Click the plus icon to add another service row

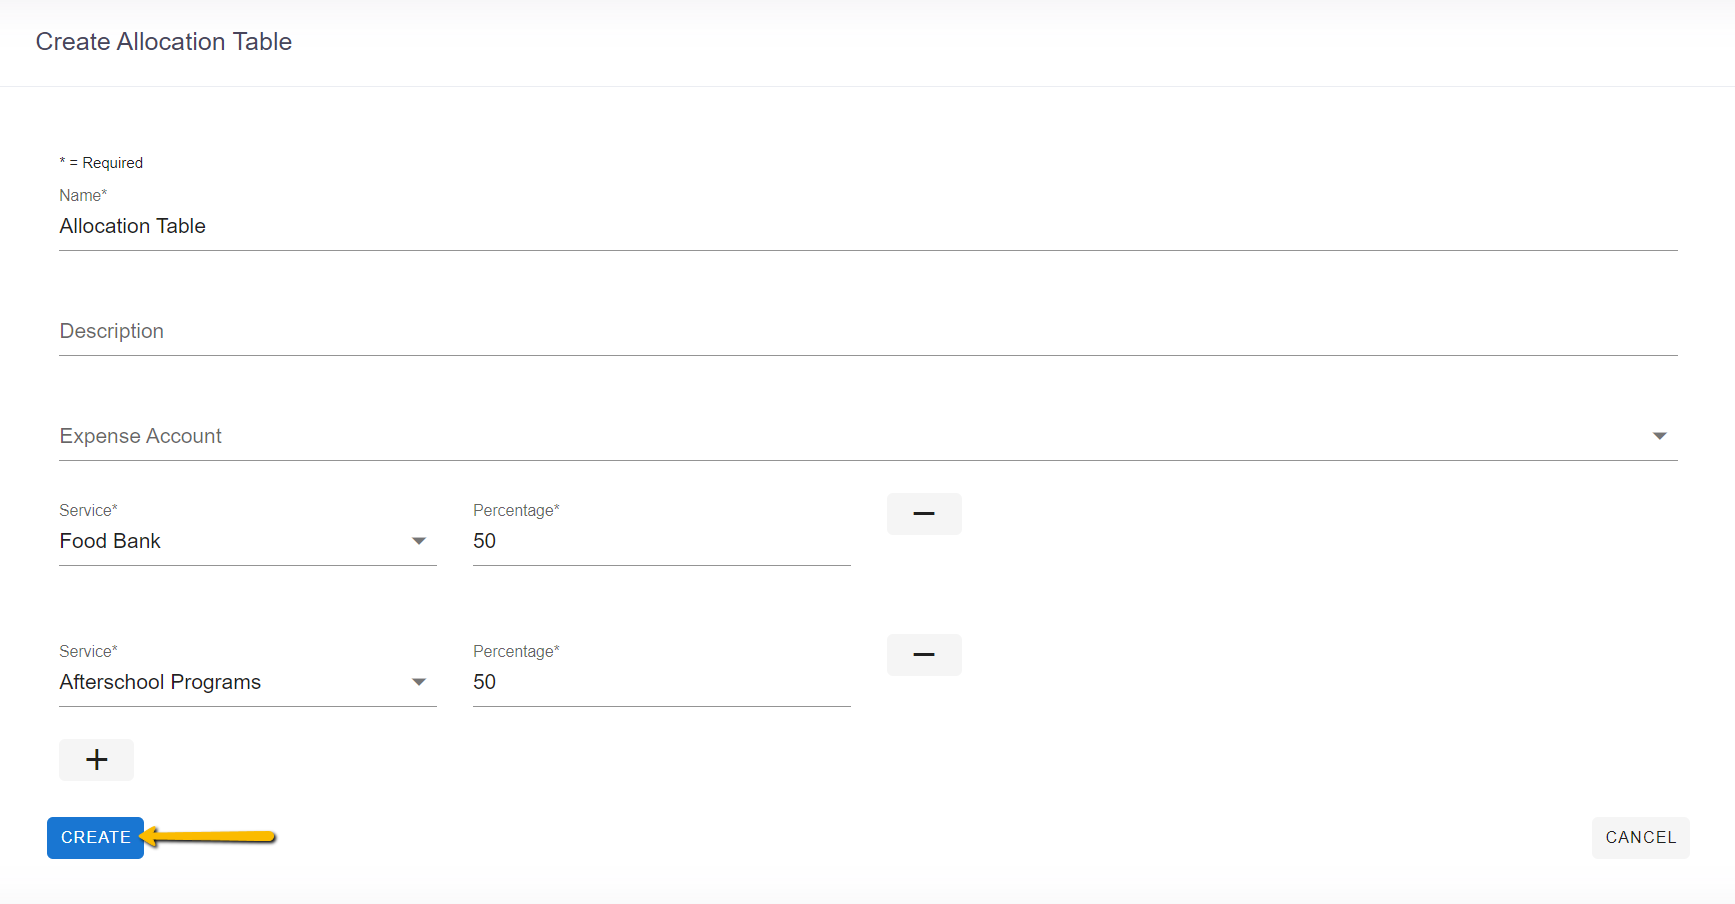click(96, 760)
